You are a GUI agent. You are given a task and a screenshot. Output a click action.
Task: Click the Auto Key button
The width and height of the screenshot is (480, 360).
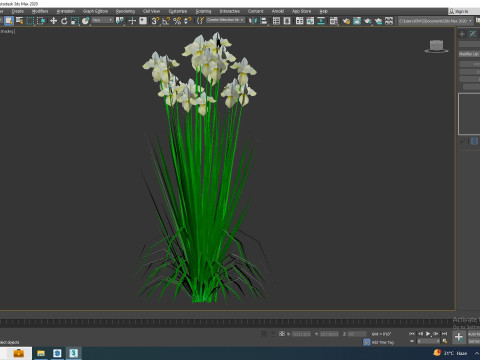click(x=474, y=334)
